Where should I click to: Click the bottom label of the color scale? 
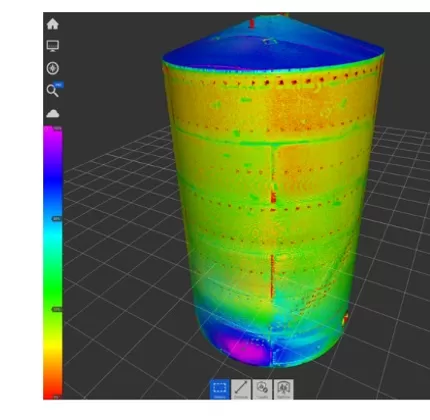[x=57, y=397]
